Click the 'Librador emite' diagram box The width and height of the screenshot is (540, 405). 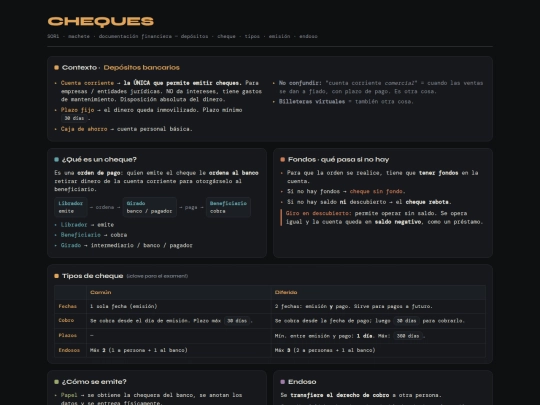click(x=71, y=207)
